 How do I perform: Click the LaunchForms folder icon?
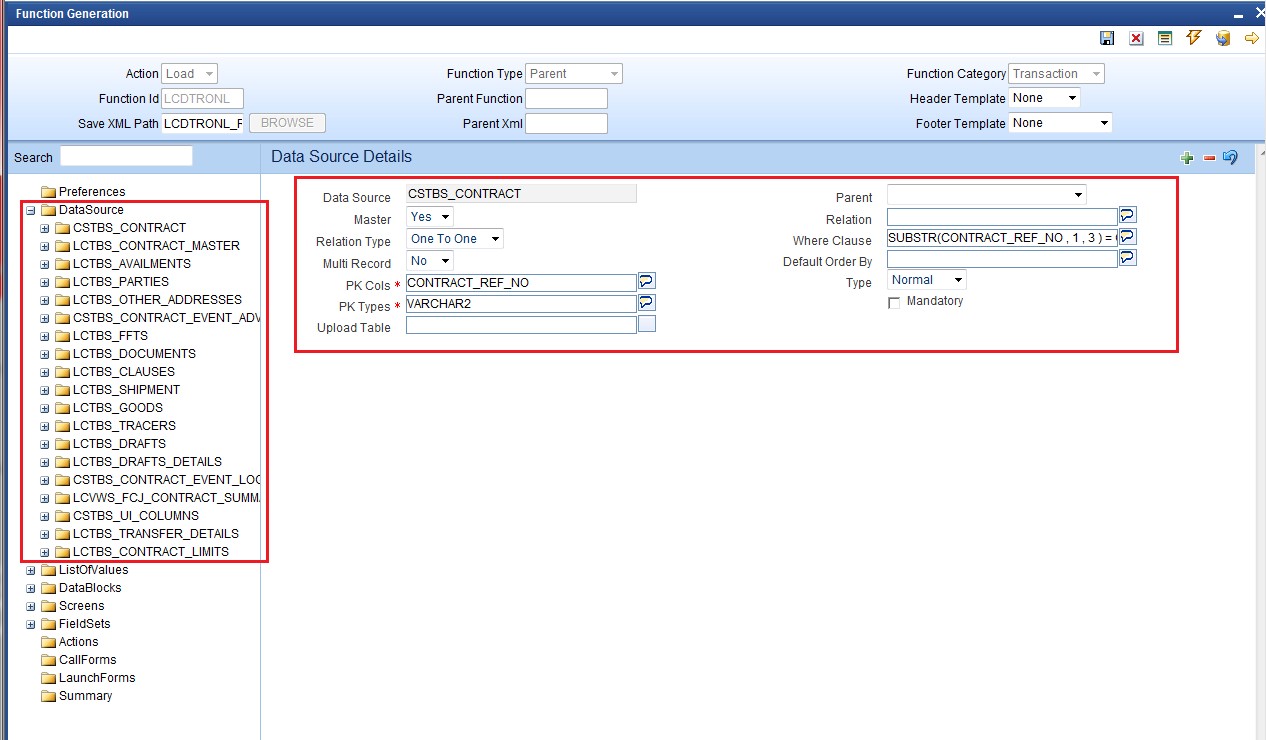click(x=48, y=678)
